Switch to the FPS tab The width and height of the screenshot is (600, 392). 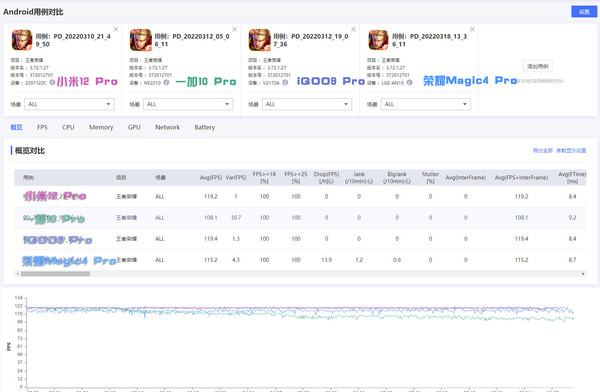42,127
